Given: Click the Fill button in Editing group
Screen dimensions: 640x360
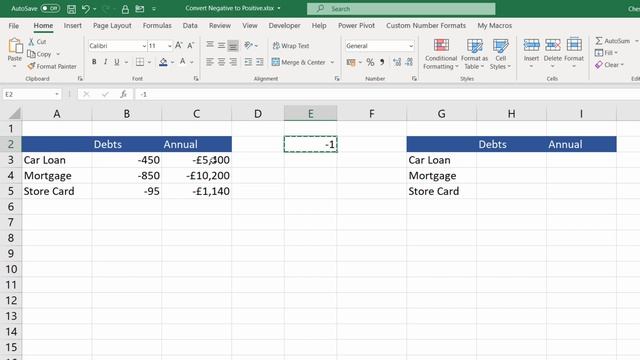Looking at the screenshot, I should 605,53.
